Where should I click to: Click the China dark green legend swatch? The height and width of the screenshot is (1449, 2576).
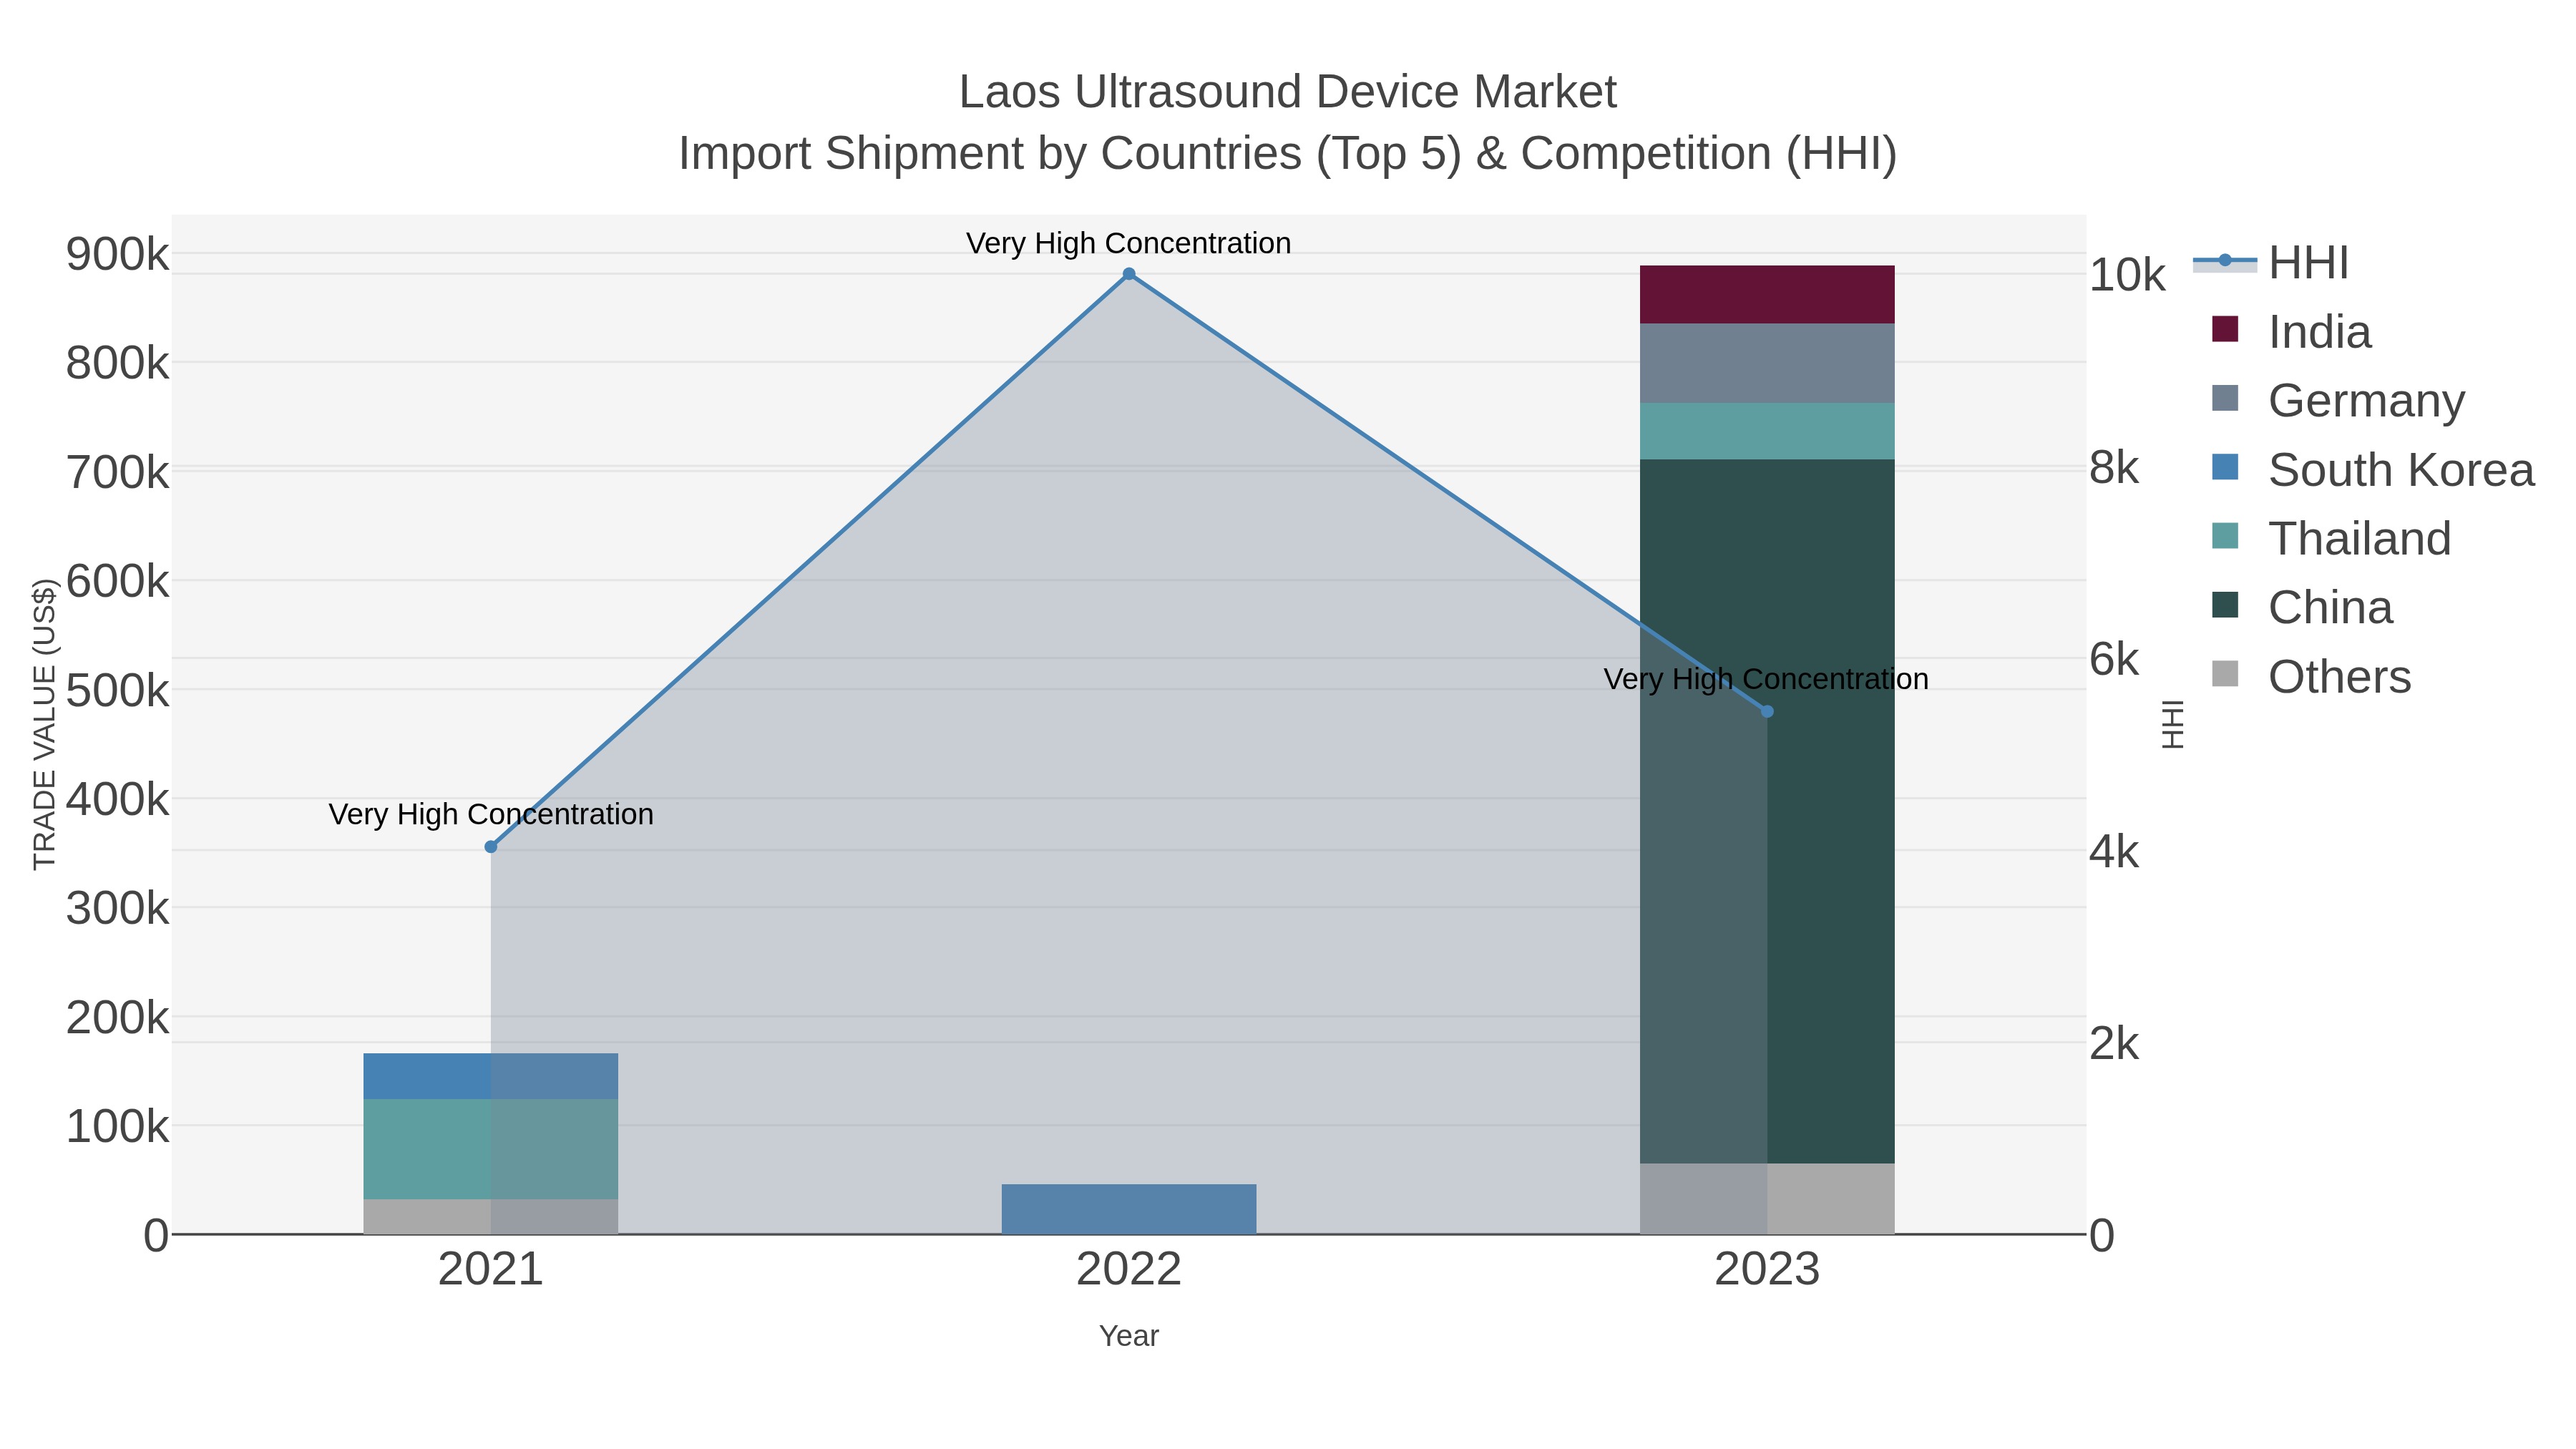point(2225,605)
